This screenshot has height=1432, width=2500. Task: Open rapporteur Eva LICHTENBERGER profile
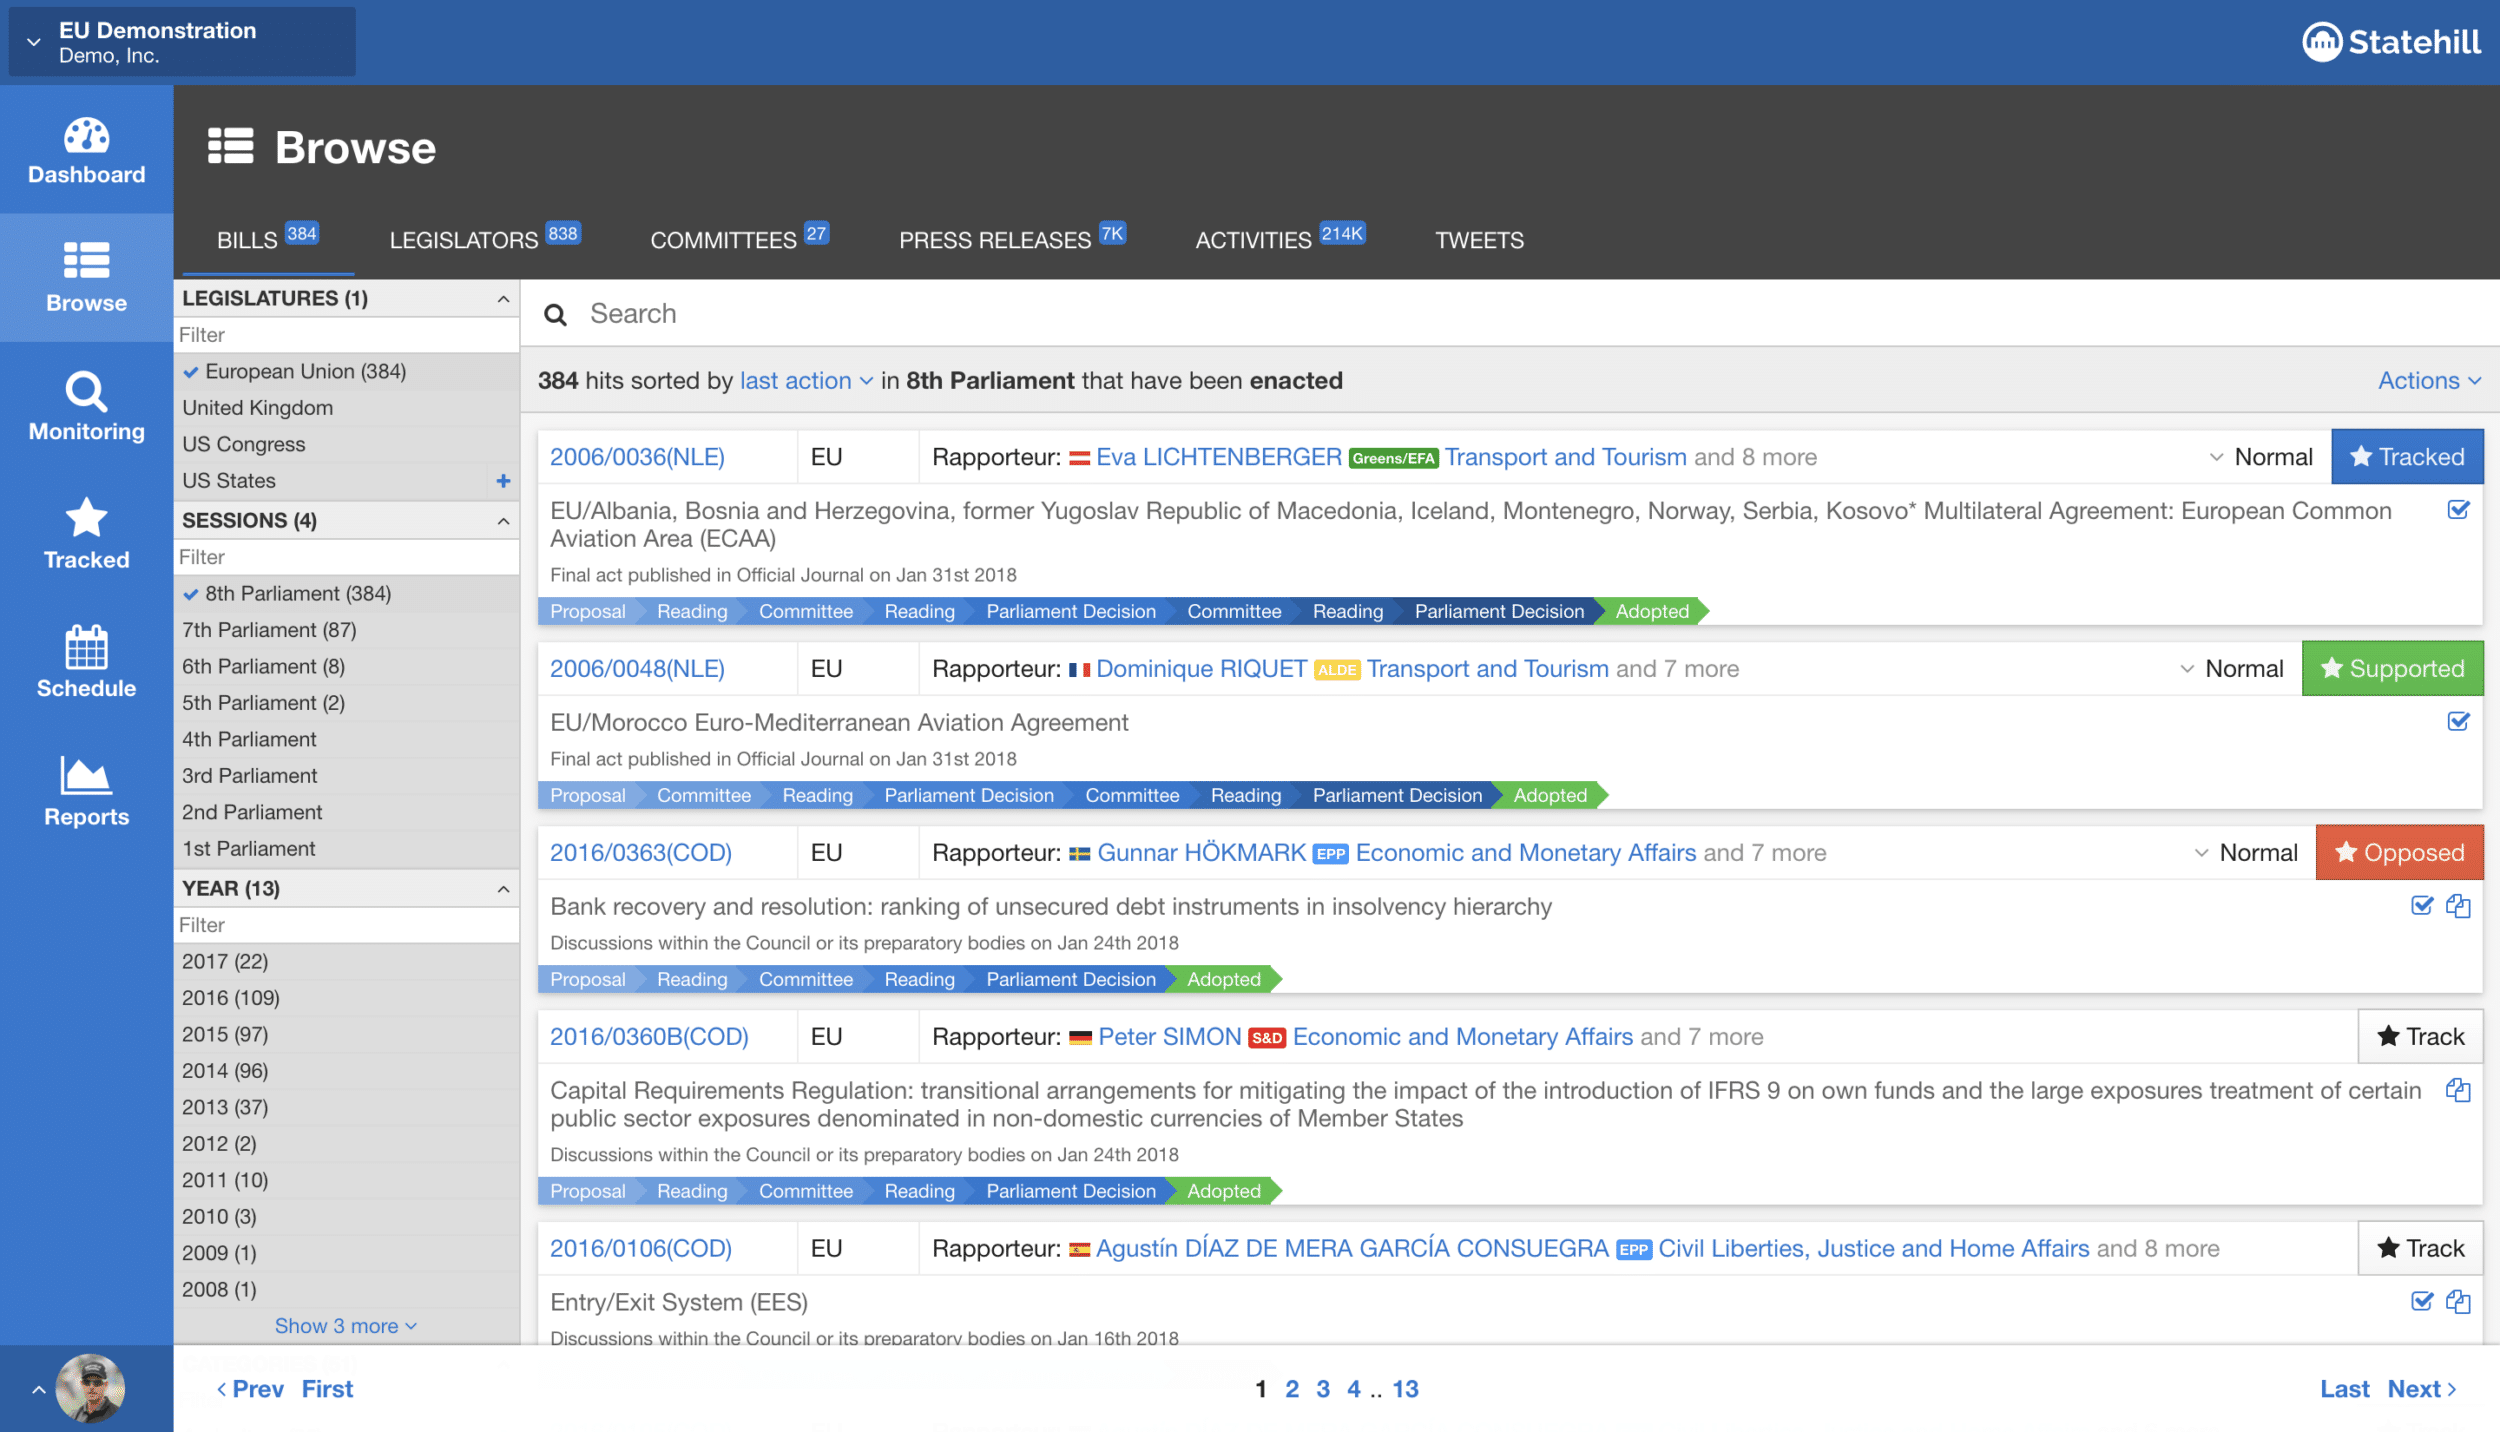(x=1219, y=457)
